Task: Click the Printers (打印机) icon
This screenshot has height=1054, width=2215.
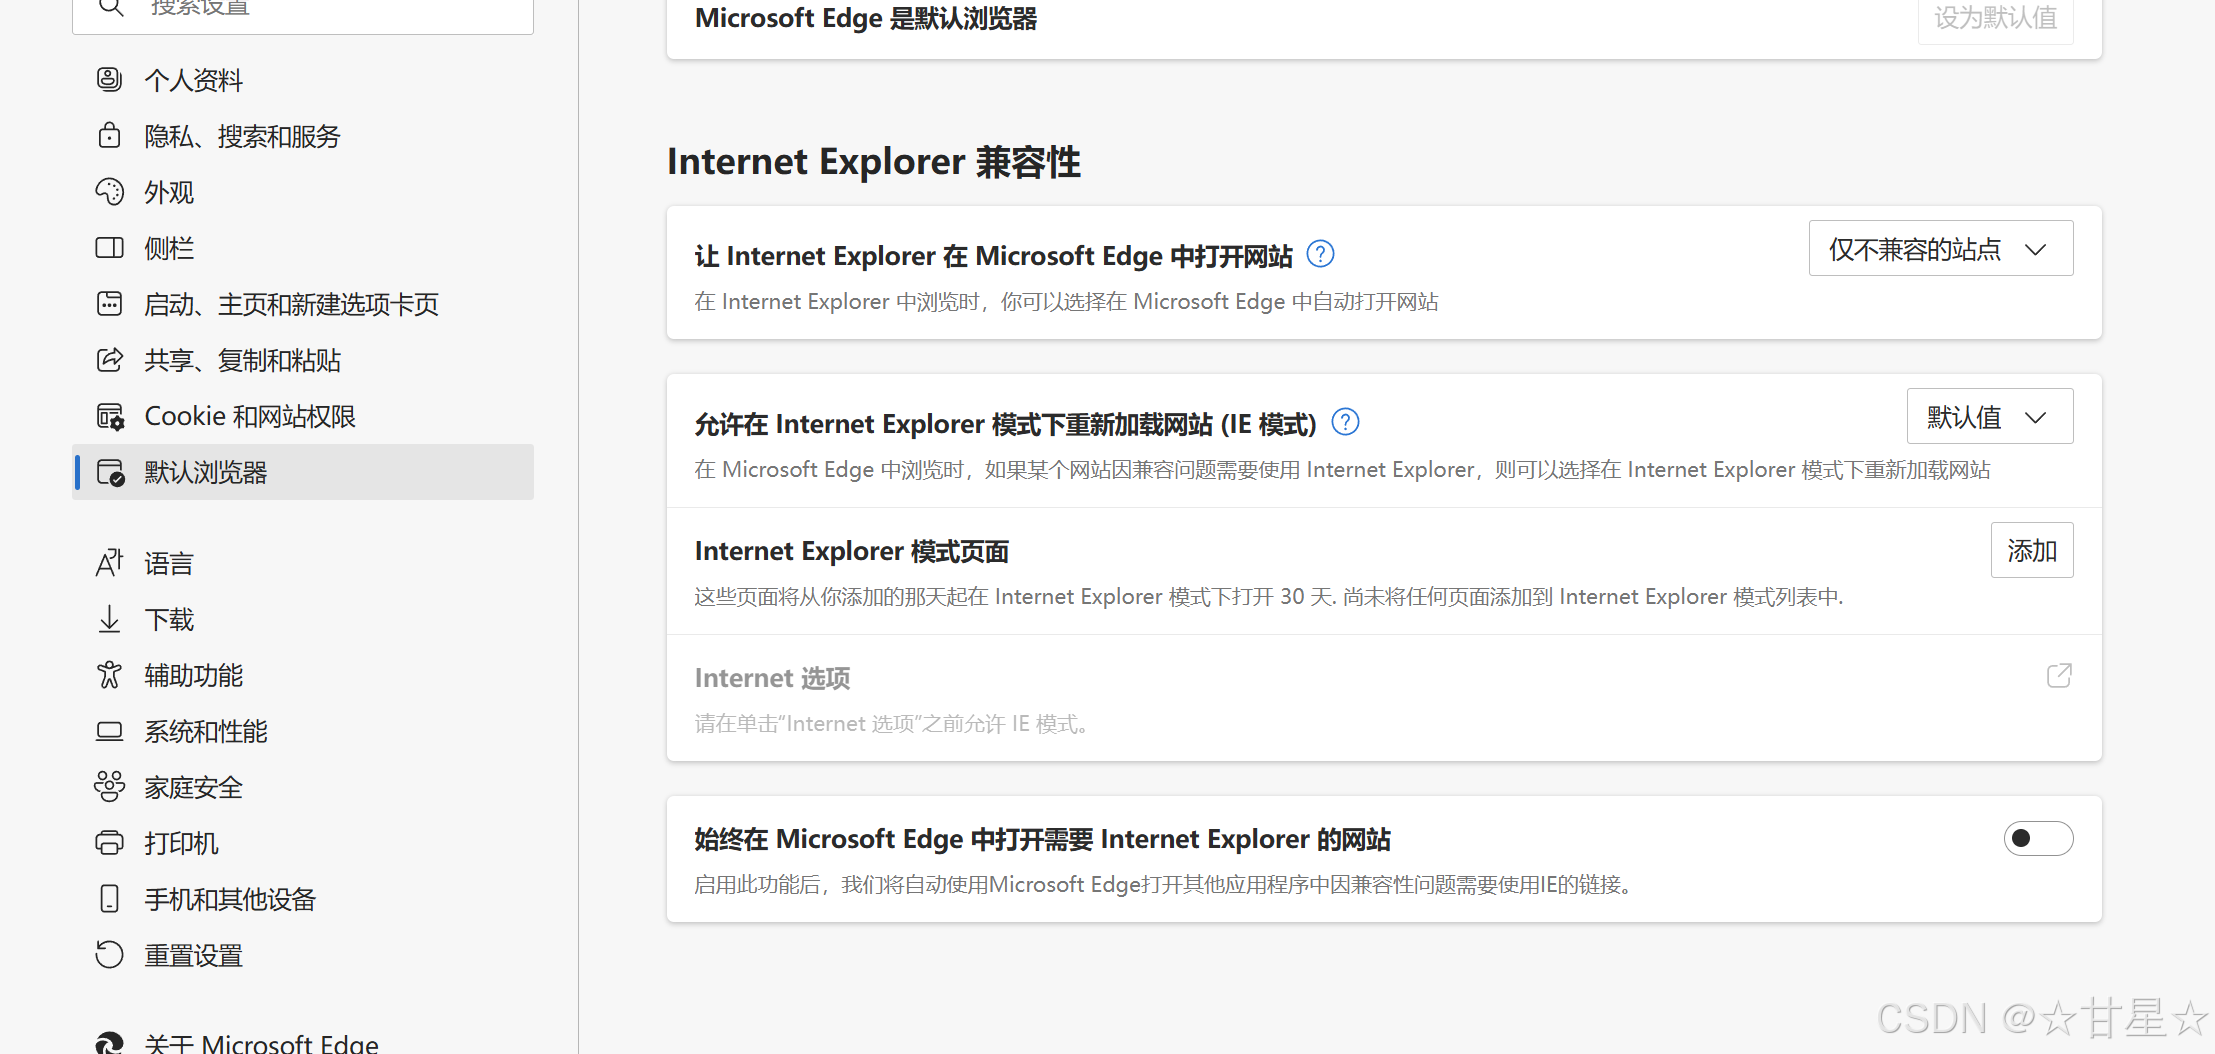Action: coord(110,843)
